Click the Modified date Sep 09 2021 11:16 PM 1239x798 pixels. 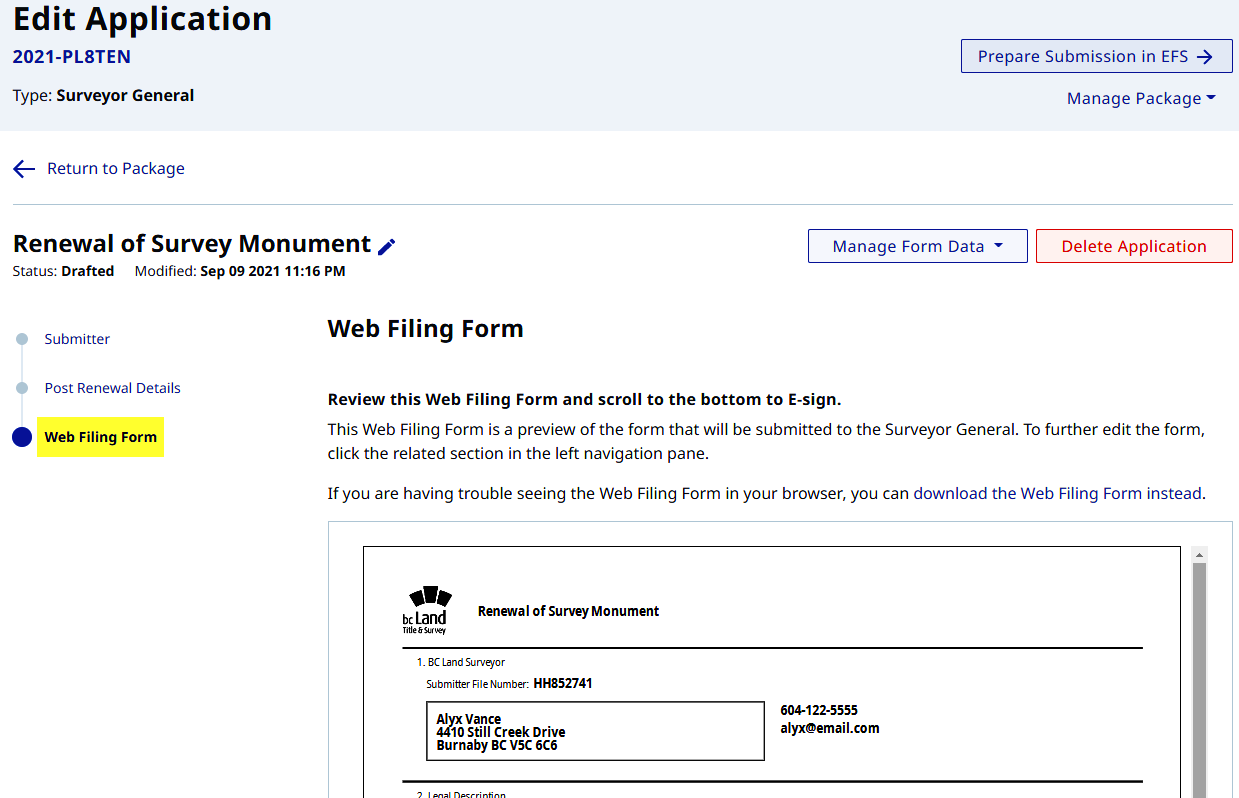tap(273, 271)
